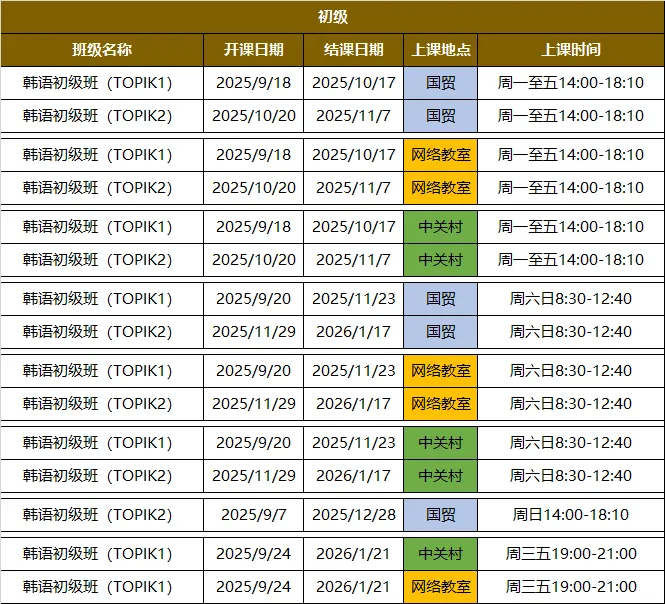Image resolution: width=665 pixels, height=604 pixels.
Task: Pick 2026/1/17 end date in the 中关村 row
Action: point(354,476)
